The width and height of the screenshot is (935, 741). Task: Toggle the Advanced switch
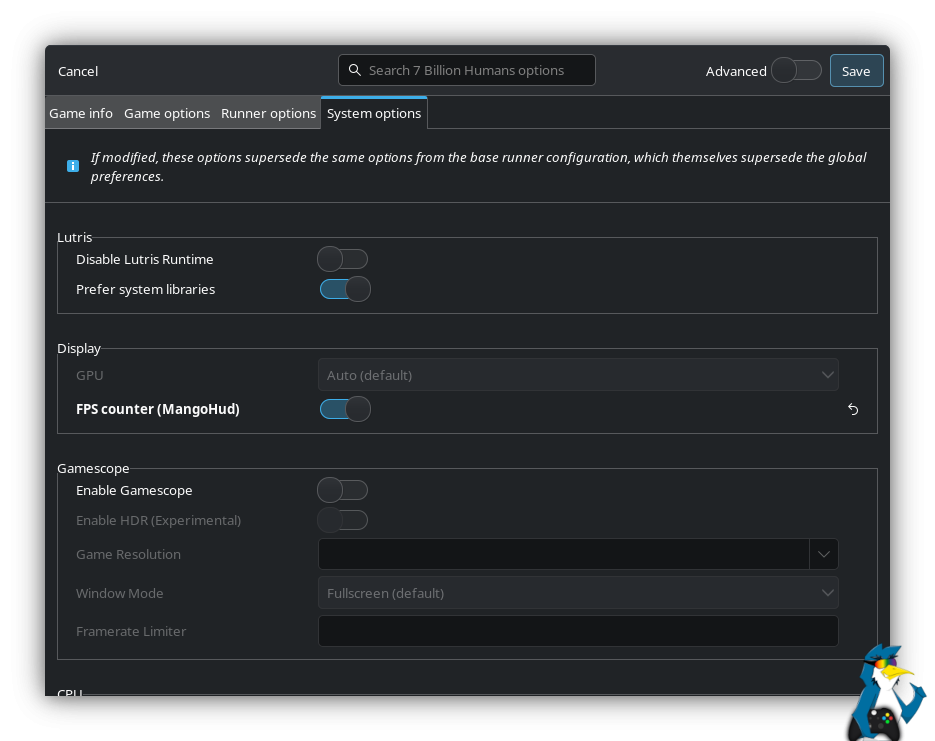point(796,70)
